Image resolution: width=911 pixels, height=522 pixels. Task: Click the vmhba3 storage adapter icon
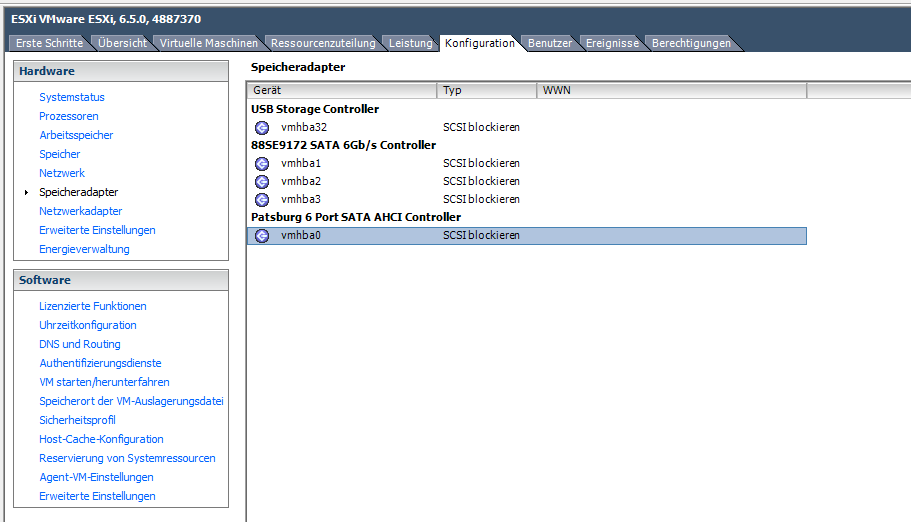(262, 199)
